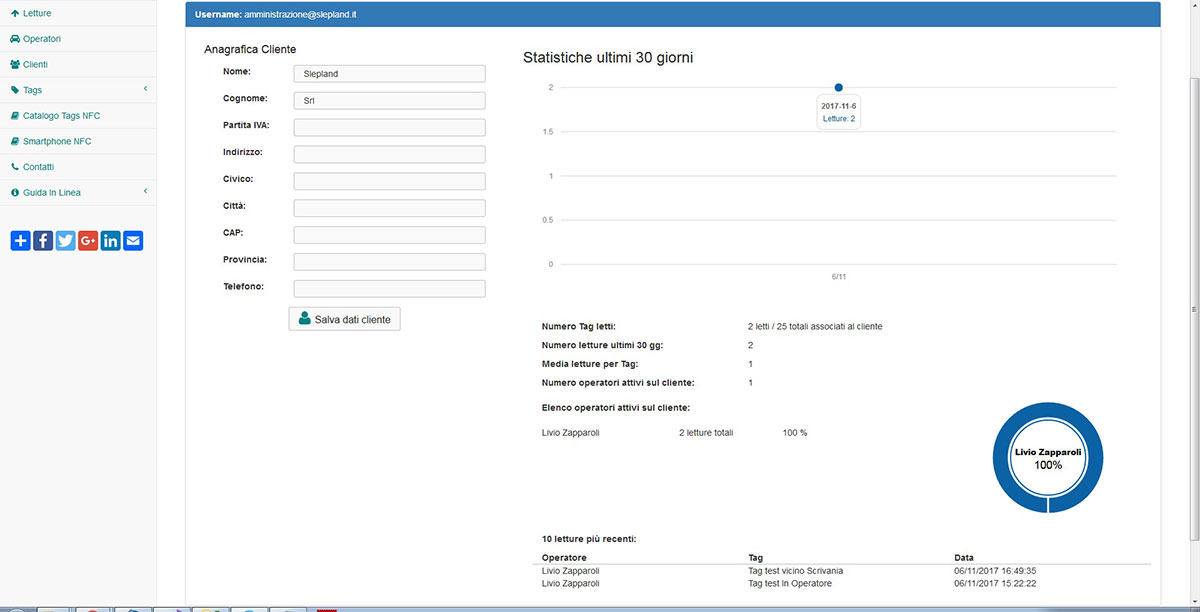1200x612 pixels.
Task: Click the date 06/11/2017 16:49:35
Action: click(995, 570)
